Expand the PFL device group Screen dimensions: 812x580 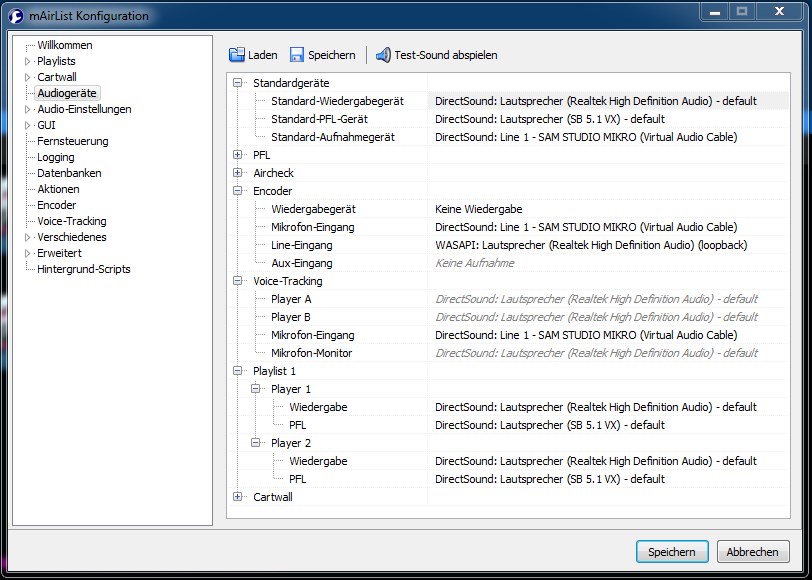click(236, 155)
